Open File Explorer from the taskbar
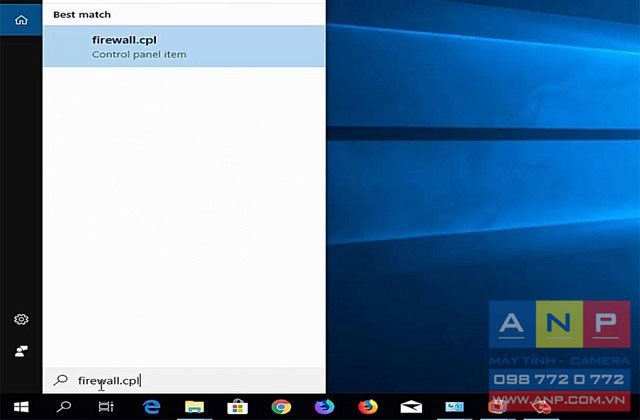Image resolution: width=640 pixels, height=420 pixels. tap(194, 407)
